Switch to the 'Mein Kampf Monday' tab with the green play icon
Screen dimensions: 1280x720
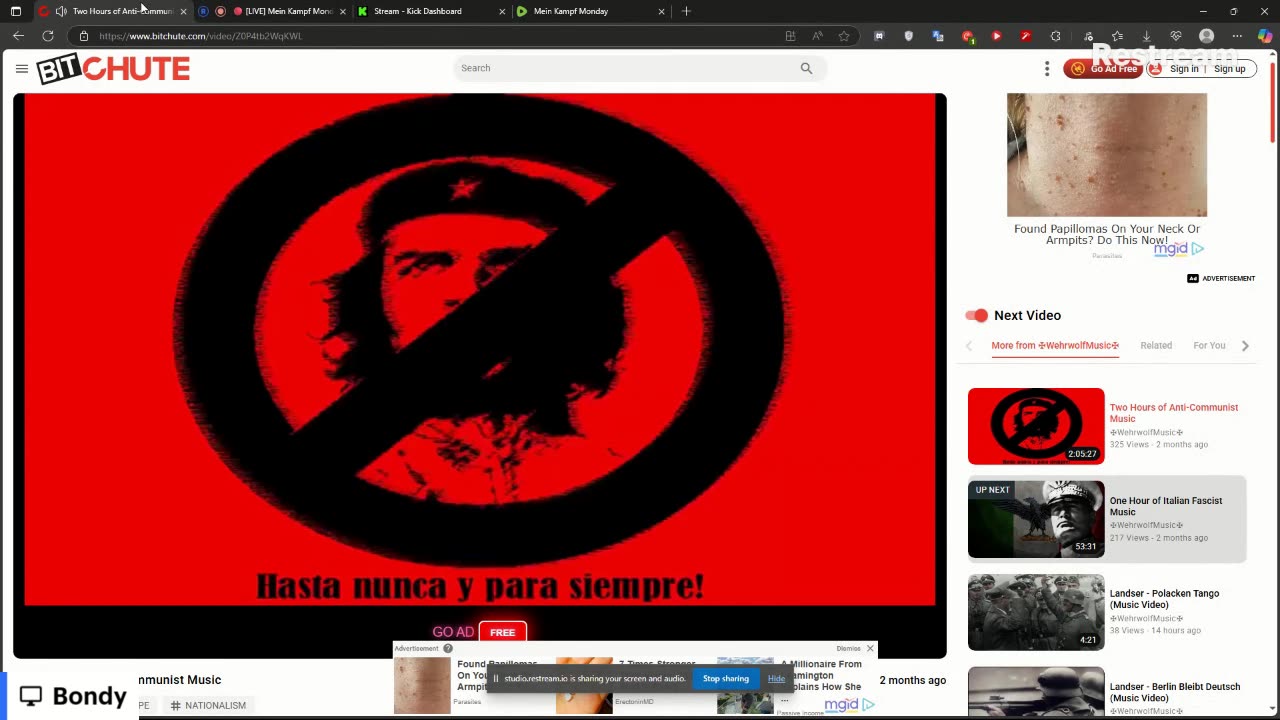tap(590, 11)
